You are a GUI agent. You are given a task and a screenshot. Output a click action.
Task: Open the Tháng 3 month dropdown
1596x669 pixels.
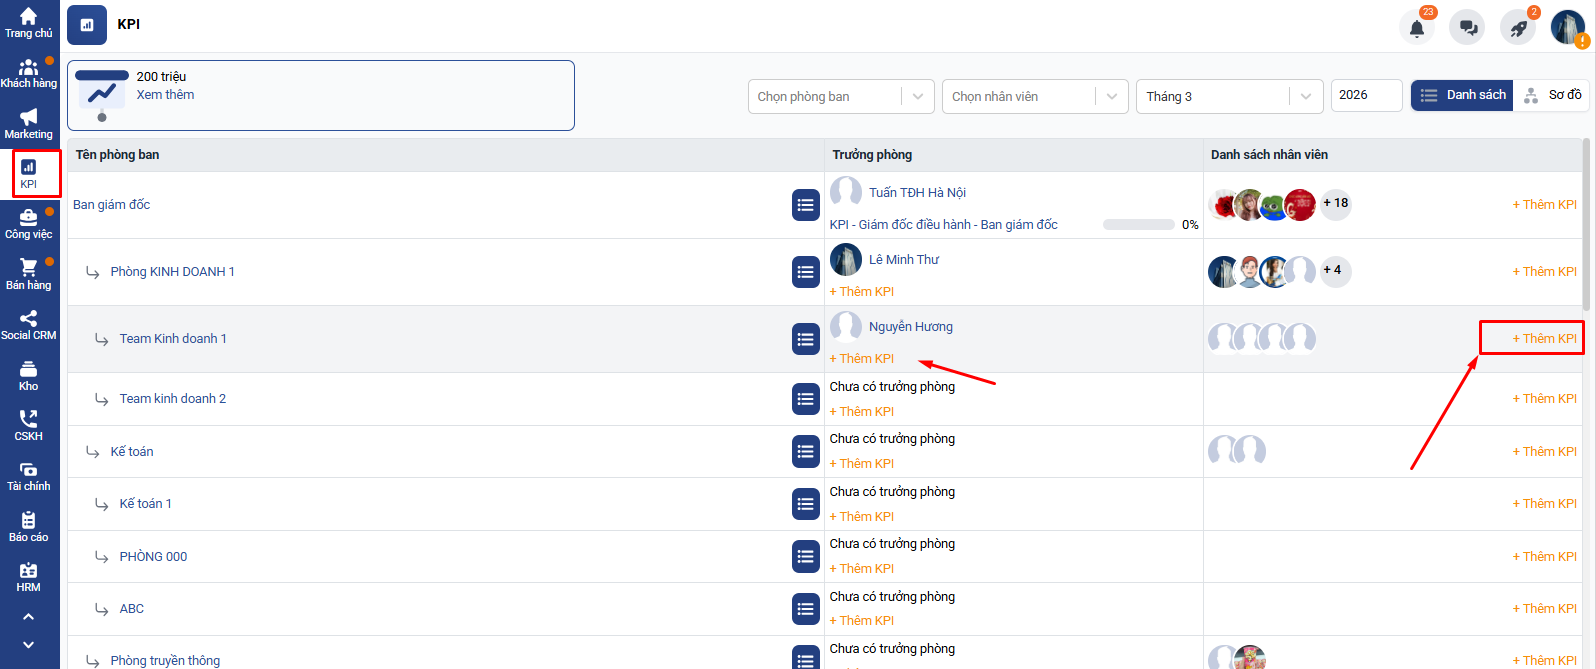(1228, 97)
